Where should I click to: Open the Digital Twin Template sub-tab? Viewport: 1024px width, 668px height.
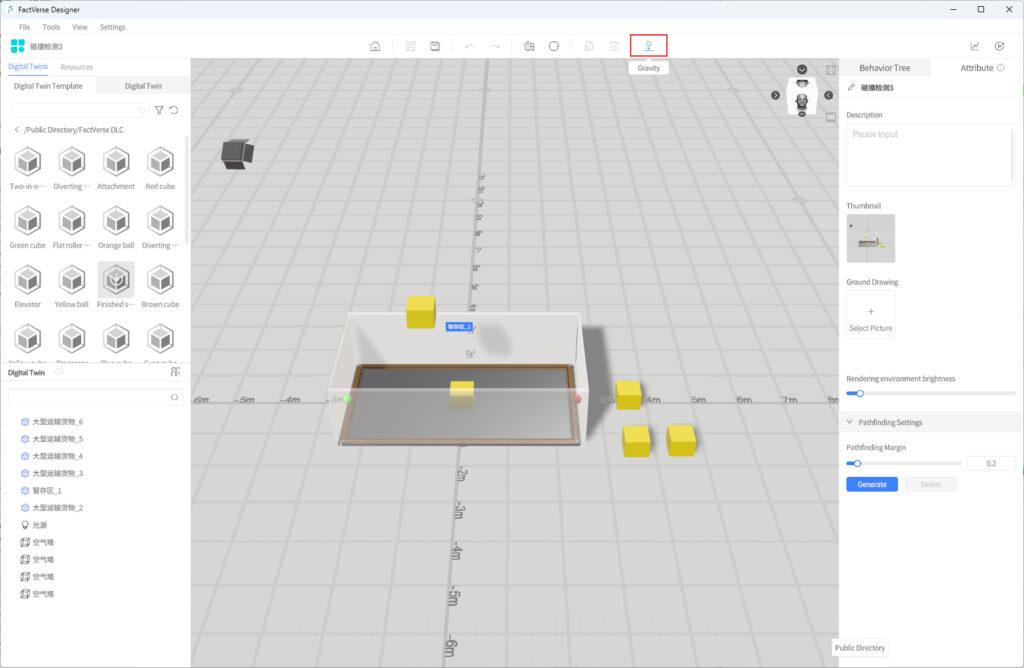48,86
